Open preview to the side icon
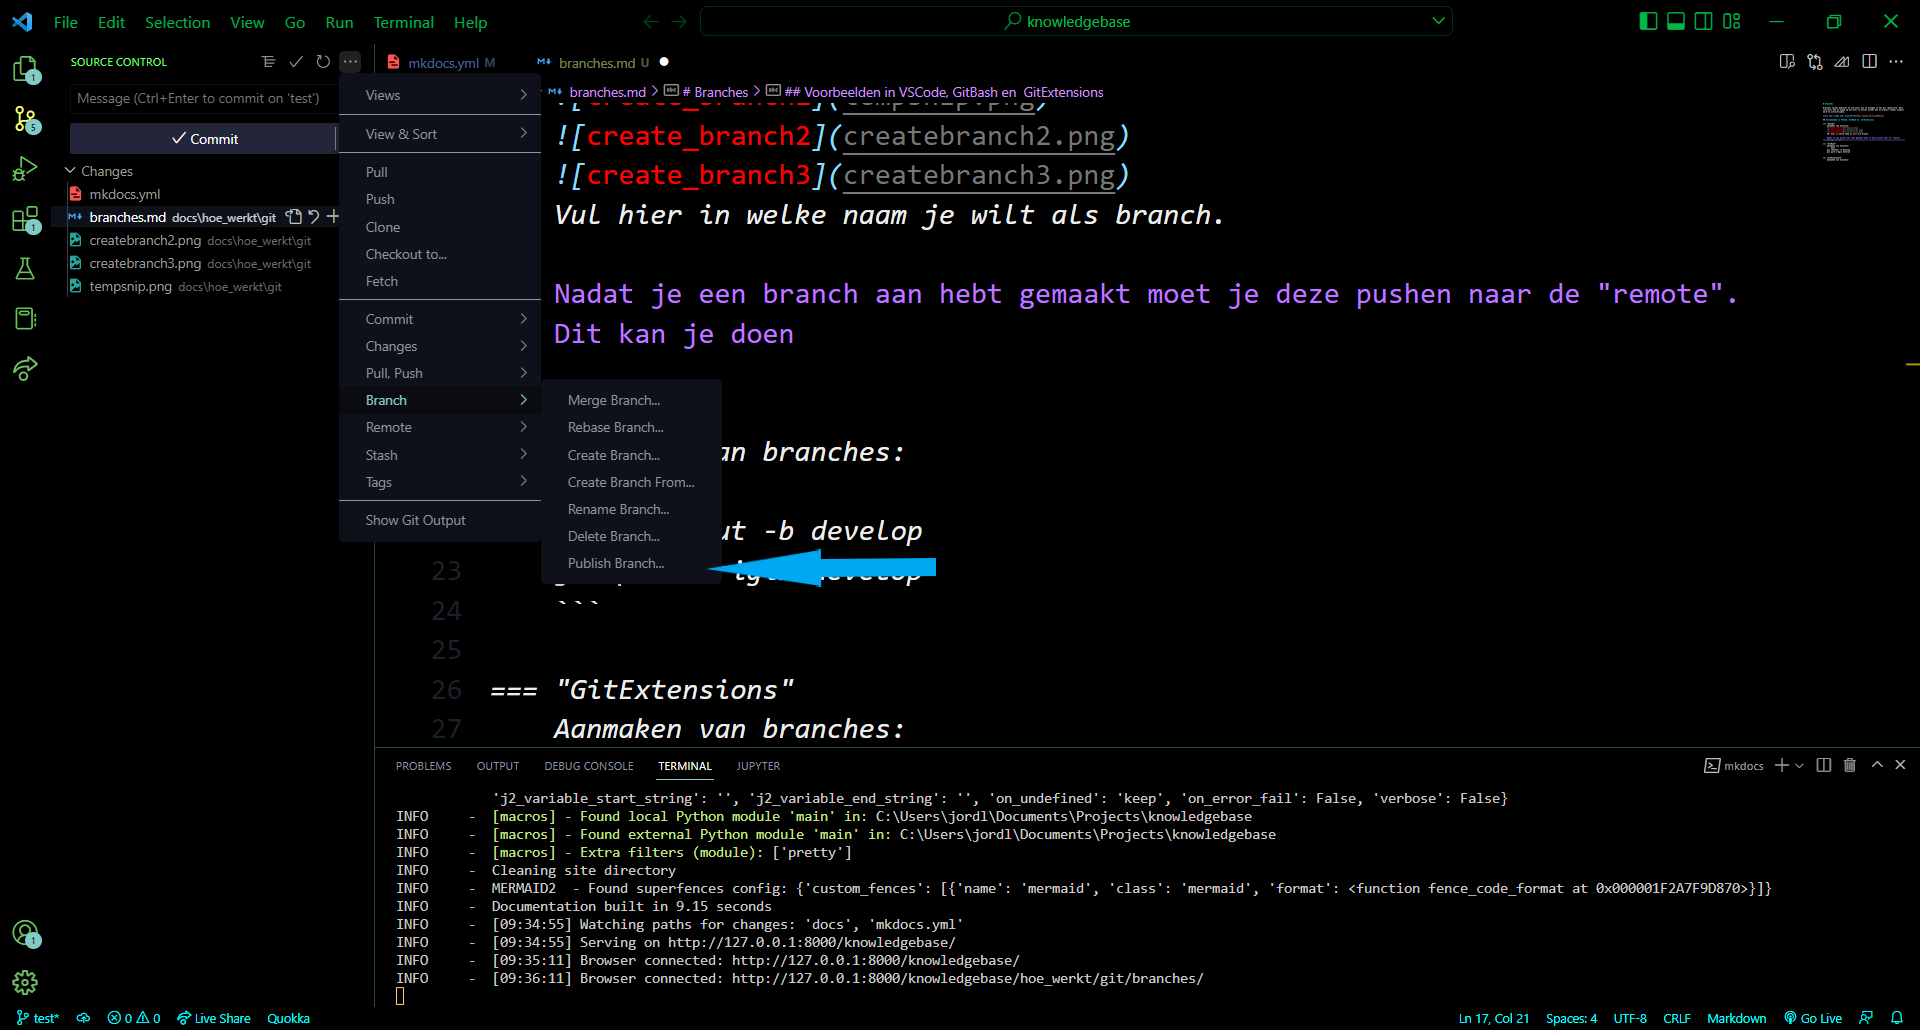This screenshot has height=1030, width=1920. click(1787, 62)
